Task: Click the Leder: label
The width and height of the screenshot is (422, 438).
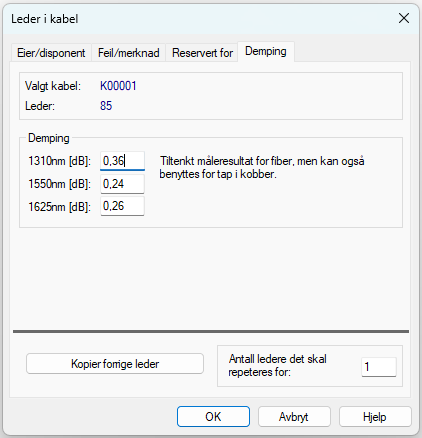Action: click(x=40, y=106)
